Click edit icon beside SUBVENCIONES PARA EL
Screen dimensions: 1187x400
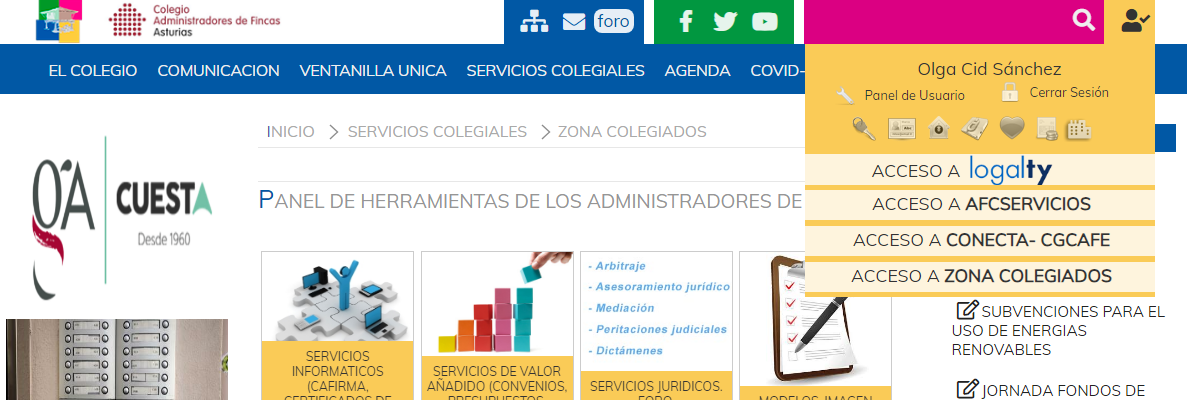(x=967, y=311)
